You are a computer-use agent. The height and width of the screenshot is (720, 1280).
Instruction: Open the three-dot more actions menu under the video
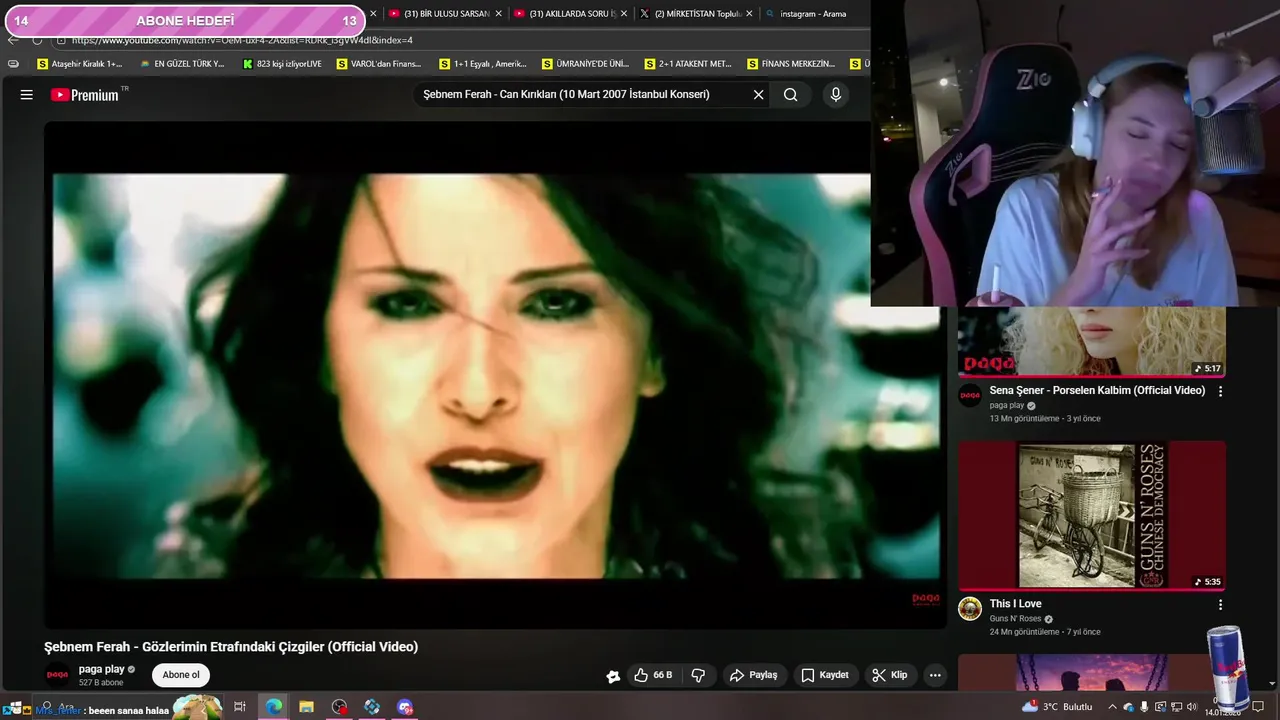pyautogui.click(x=935, y=675)
